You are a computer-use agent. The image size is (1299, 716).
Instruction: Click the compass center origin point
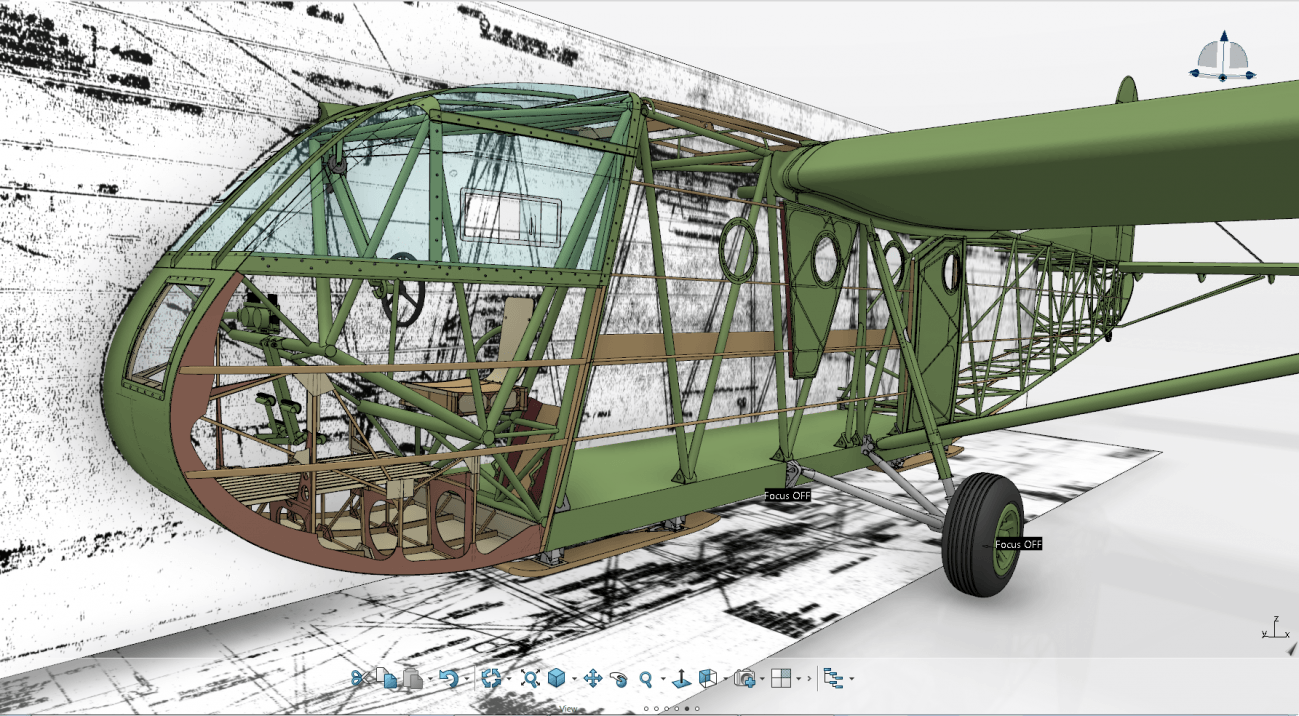1221,77
